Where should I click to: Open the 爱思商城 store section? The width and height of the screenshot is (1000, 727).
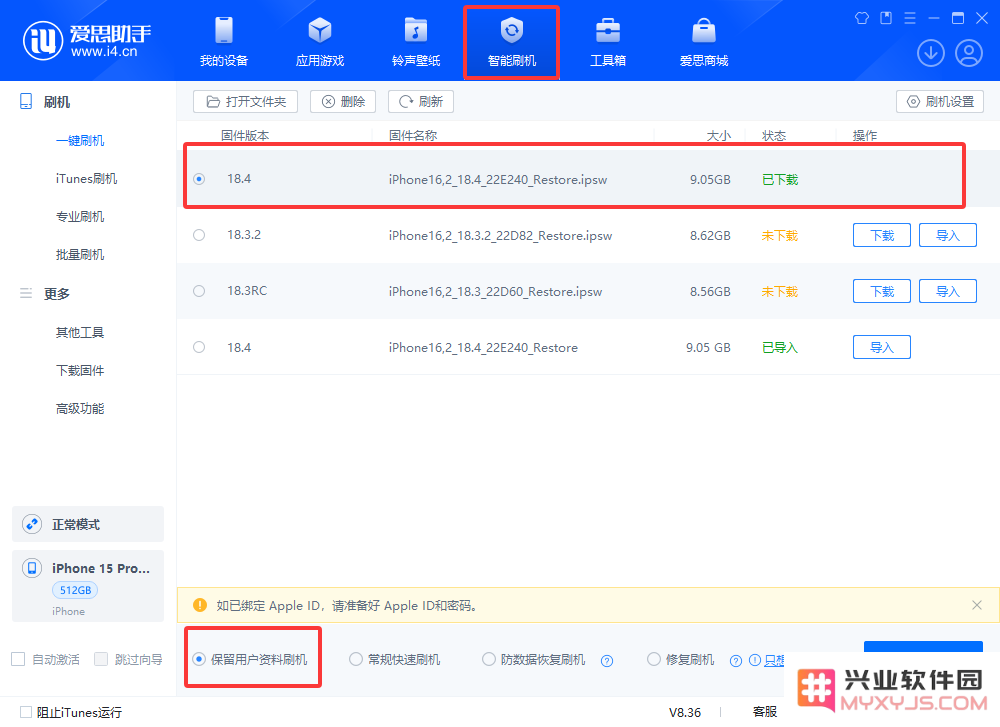click(x=703, y=42)
